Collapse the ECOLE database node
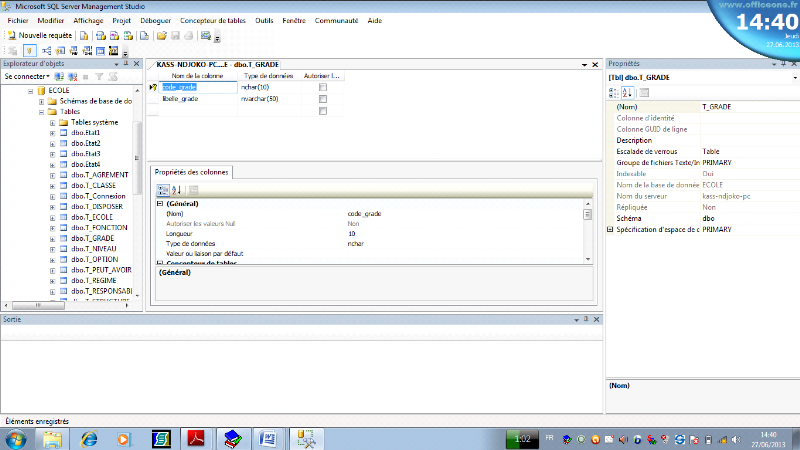The width and height of the screenshot is (800, 450). (30, 90)
